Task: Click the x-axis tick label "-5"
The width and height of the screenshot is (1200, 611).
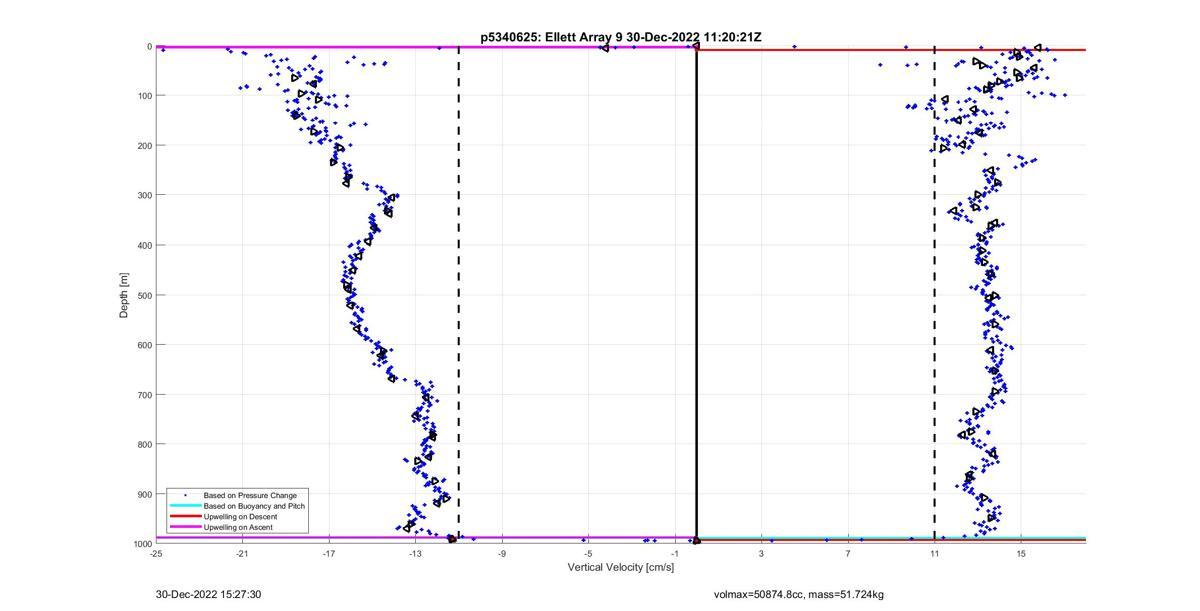Action: (588, 553)
